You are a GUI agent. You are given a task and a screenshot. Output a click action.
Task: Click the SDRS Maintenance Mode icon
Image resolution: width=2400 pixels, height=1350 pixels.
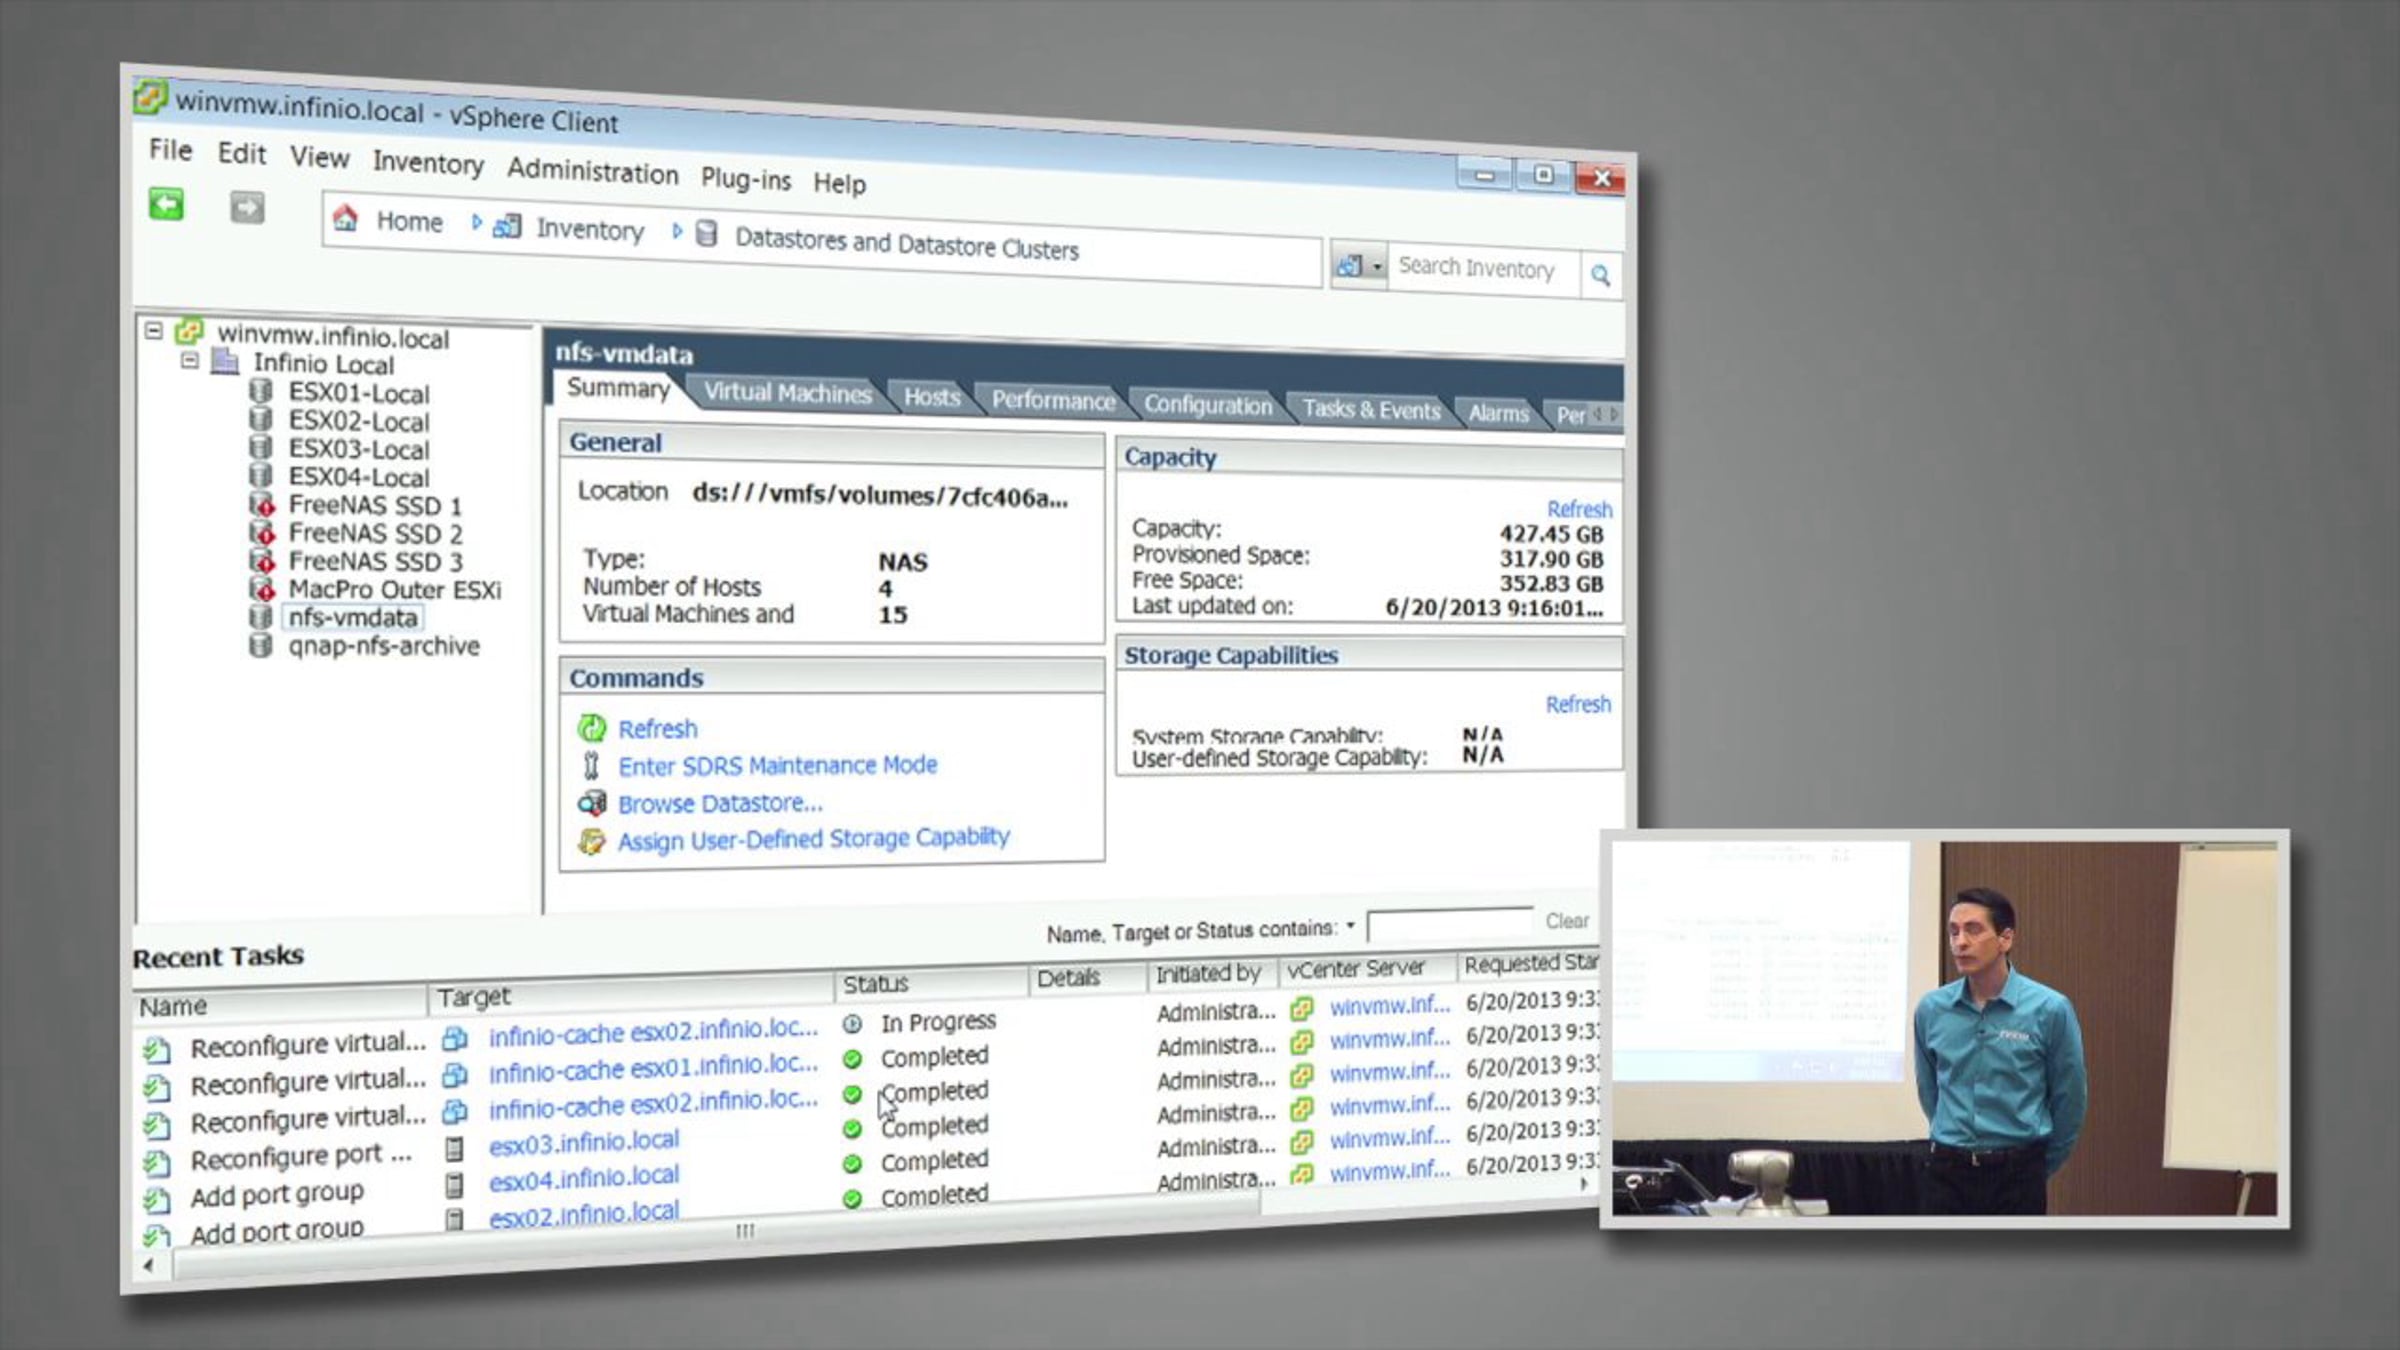[591, 766]
